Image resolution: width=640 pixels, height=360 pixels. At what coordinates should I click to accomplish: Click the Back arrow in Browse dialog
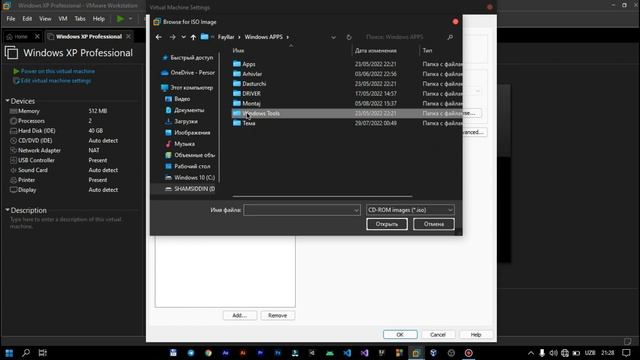click(x=159, y=37)
